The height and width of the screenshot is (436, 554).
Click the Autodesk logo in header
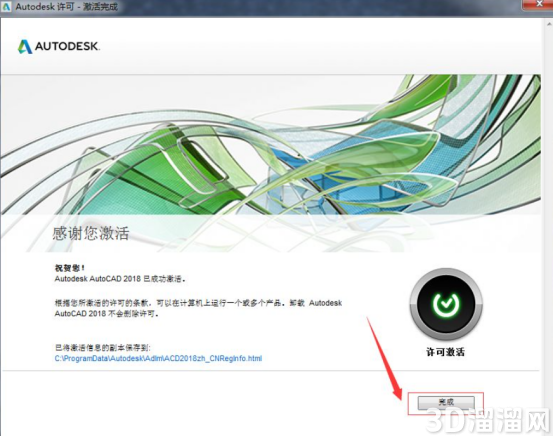coord(59,46)
